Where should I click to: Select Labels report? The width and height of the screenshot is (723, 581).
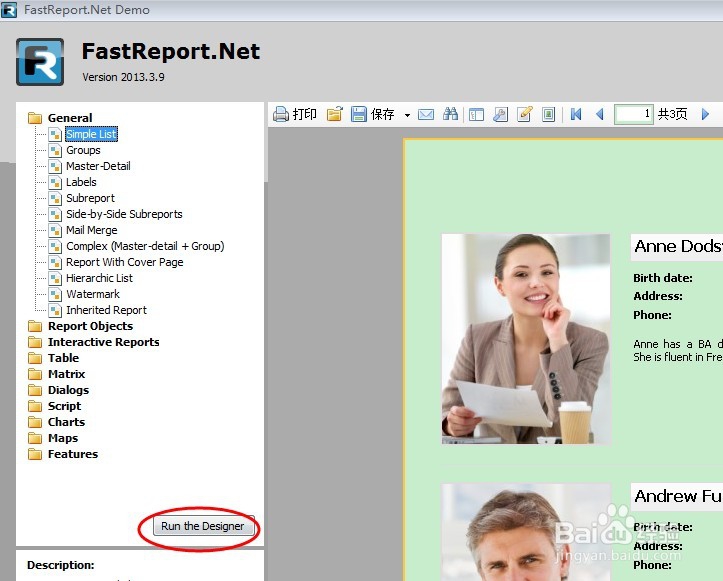coord(81,182)
